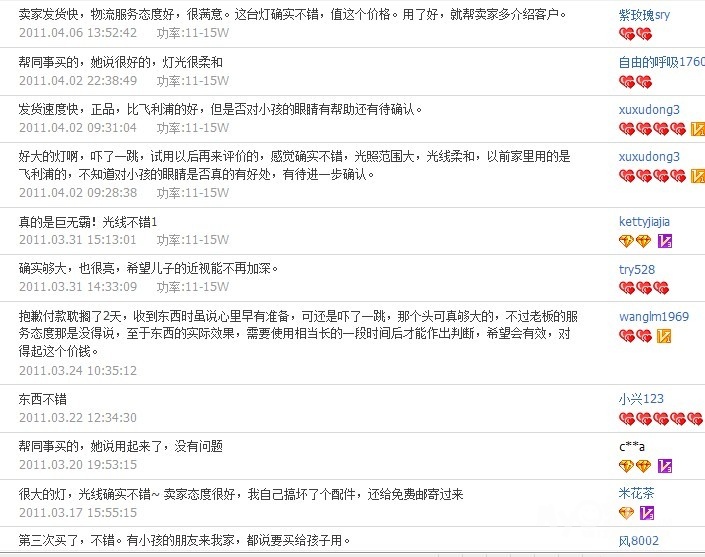This screenshot has width=705, height=557.
Task: Click the purple VIP badge under c**a
Action: pyautogui.click(x=664, y=466)
